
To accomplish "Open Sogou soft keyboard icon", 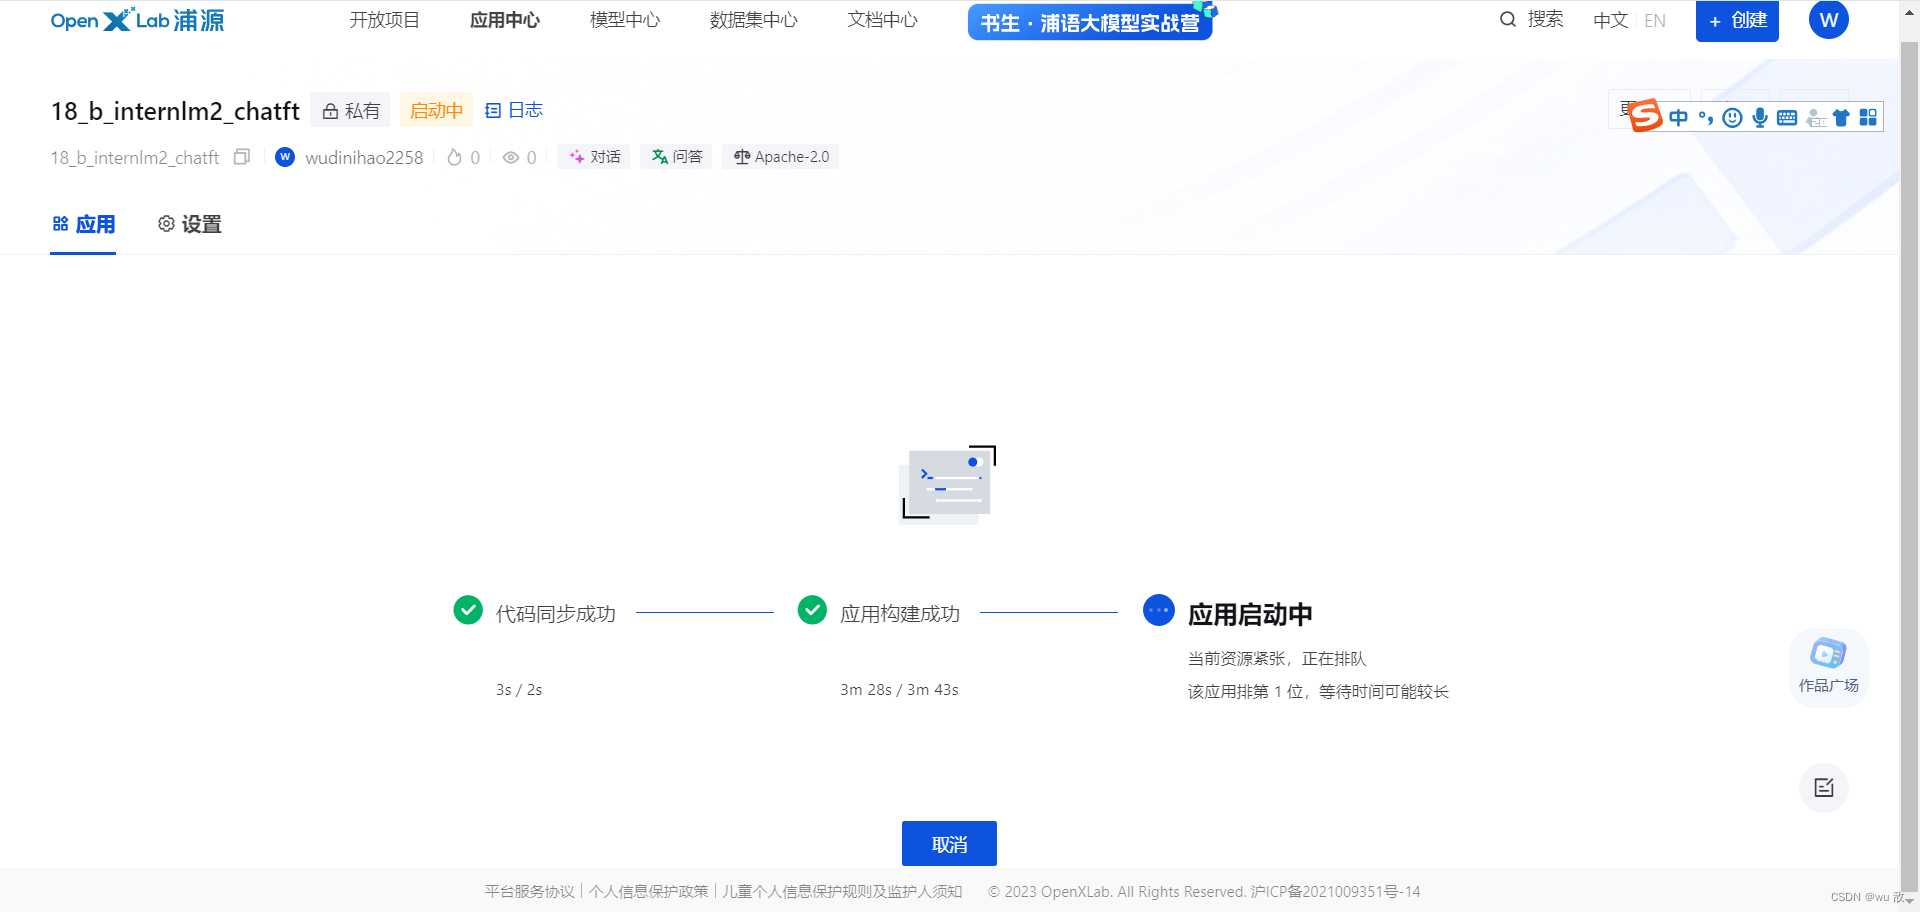I will pyautogui.click(x=1787, y=117).
